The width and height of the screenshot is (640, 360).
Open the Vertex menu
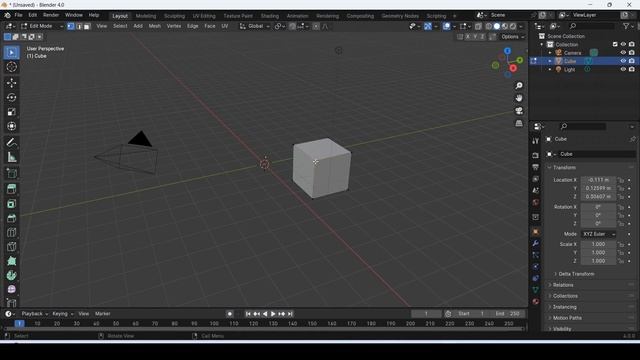click(174, 26)
